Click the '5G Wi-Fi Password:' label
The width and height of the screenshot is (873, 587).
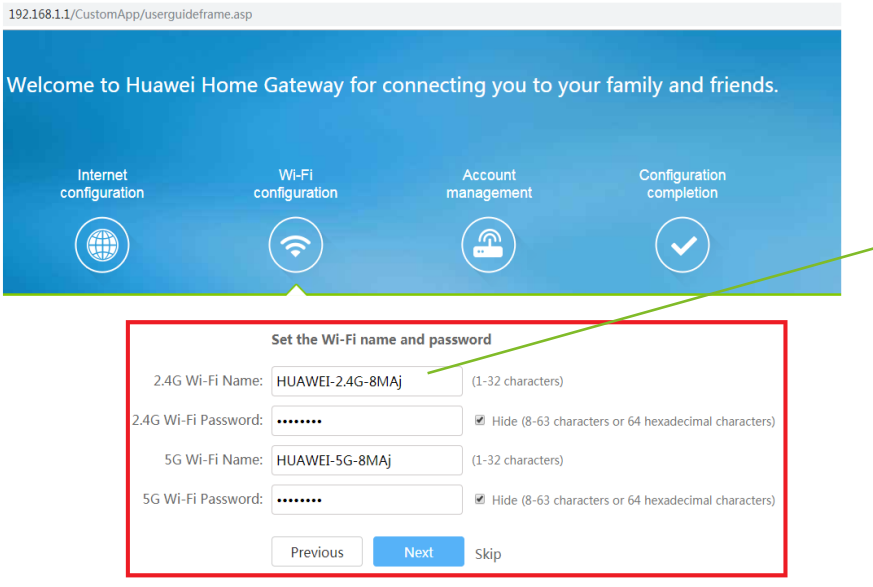(x=203, y=500)
